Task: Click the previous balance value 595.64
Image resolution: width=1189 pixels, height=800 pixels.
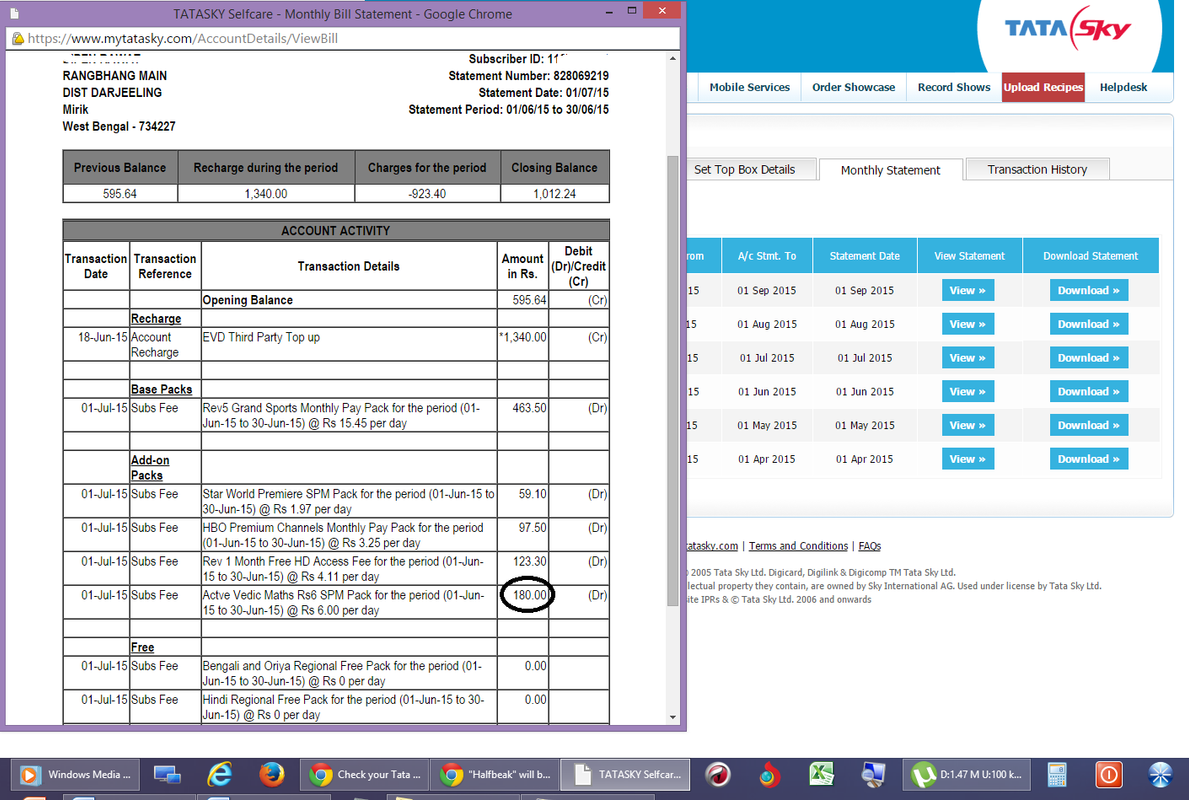Action: (120, 194)
